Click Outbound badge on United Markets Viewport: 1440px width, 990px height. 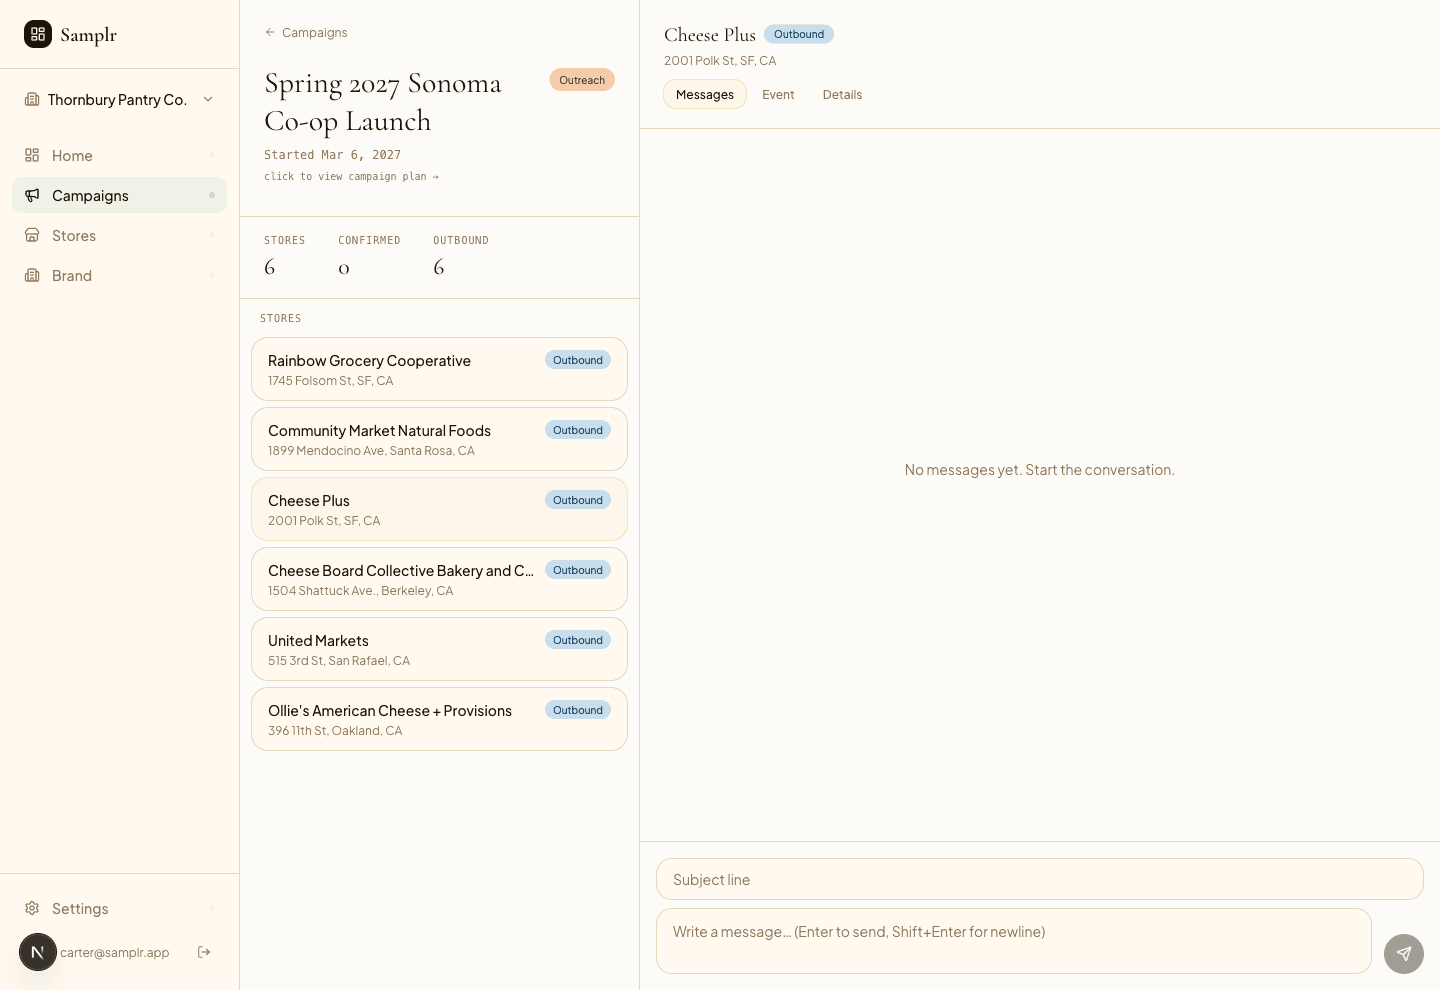pyautogui.click(x=578, y=640)
